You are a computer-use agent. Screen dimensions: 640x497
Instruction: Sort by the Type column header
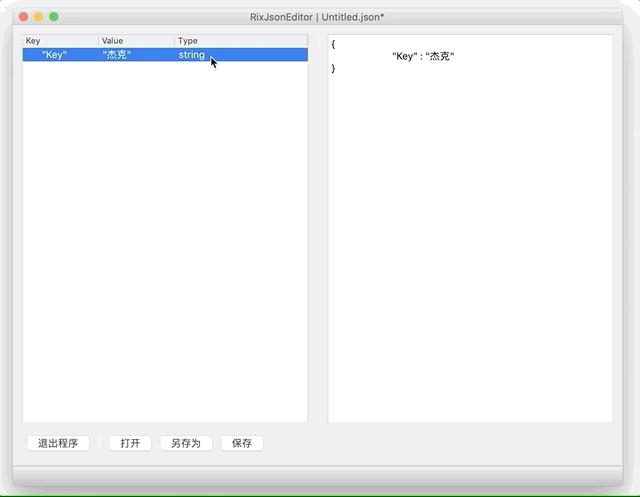pyautogui.click(x=241, y=41)
